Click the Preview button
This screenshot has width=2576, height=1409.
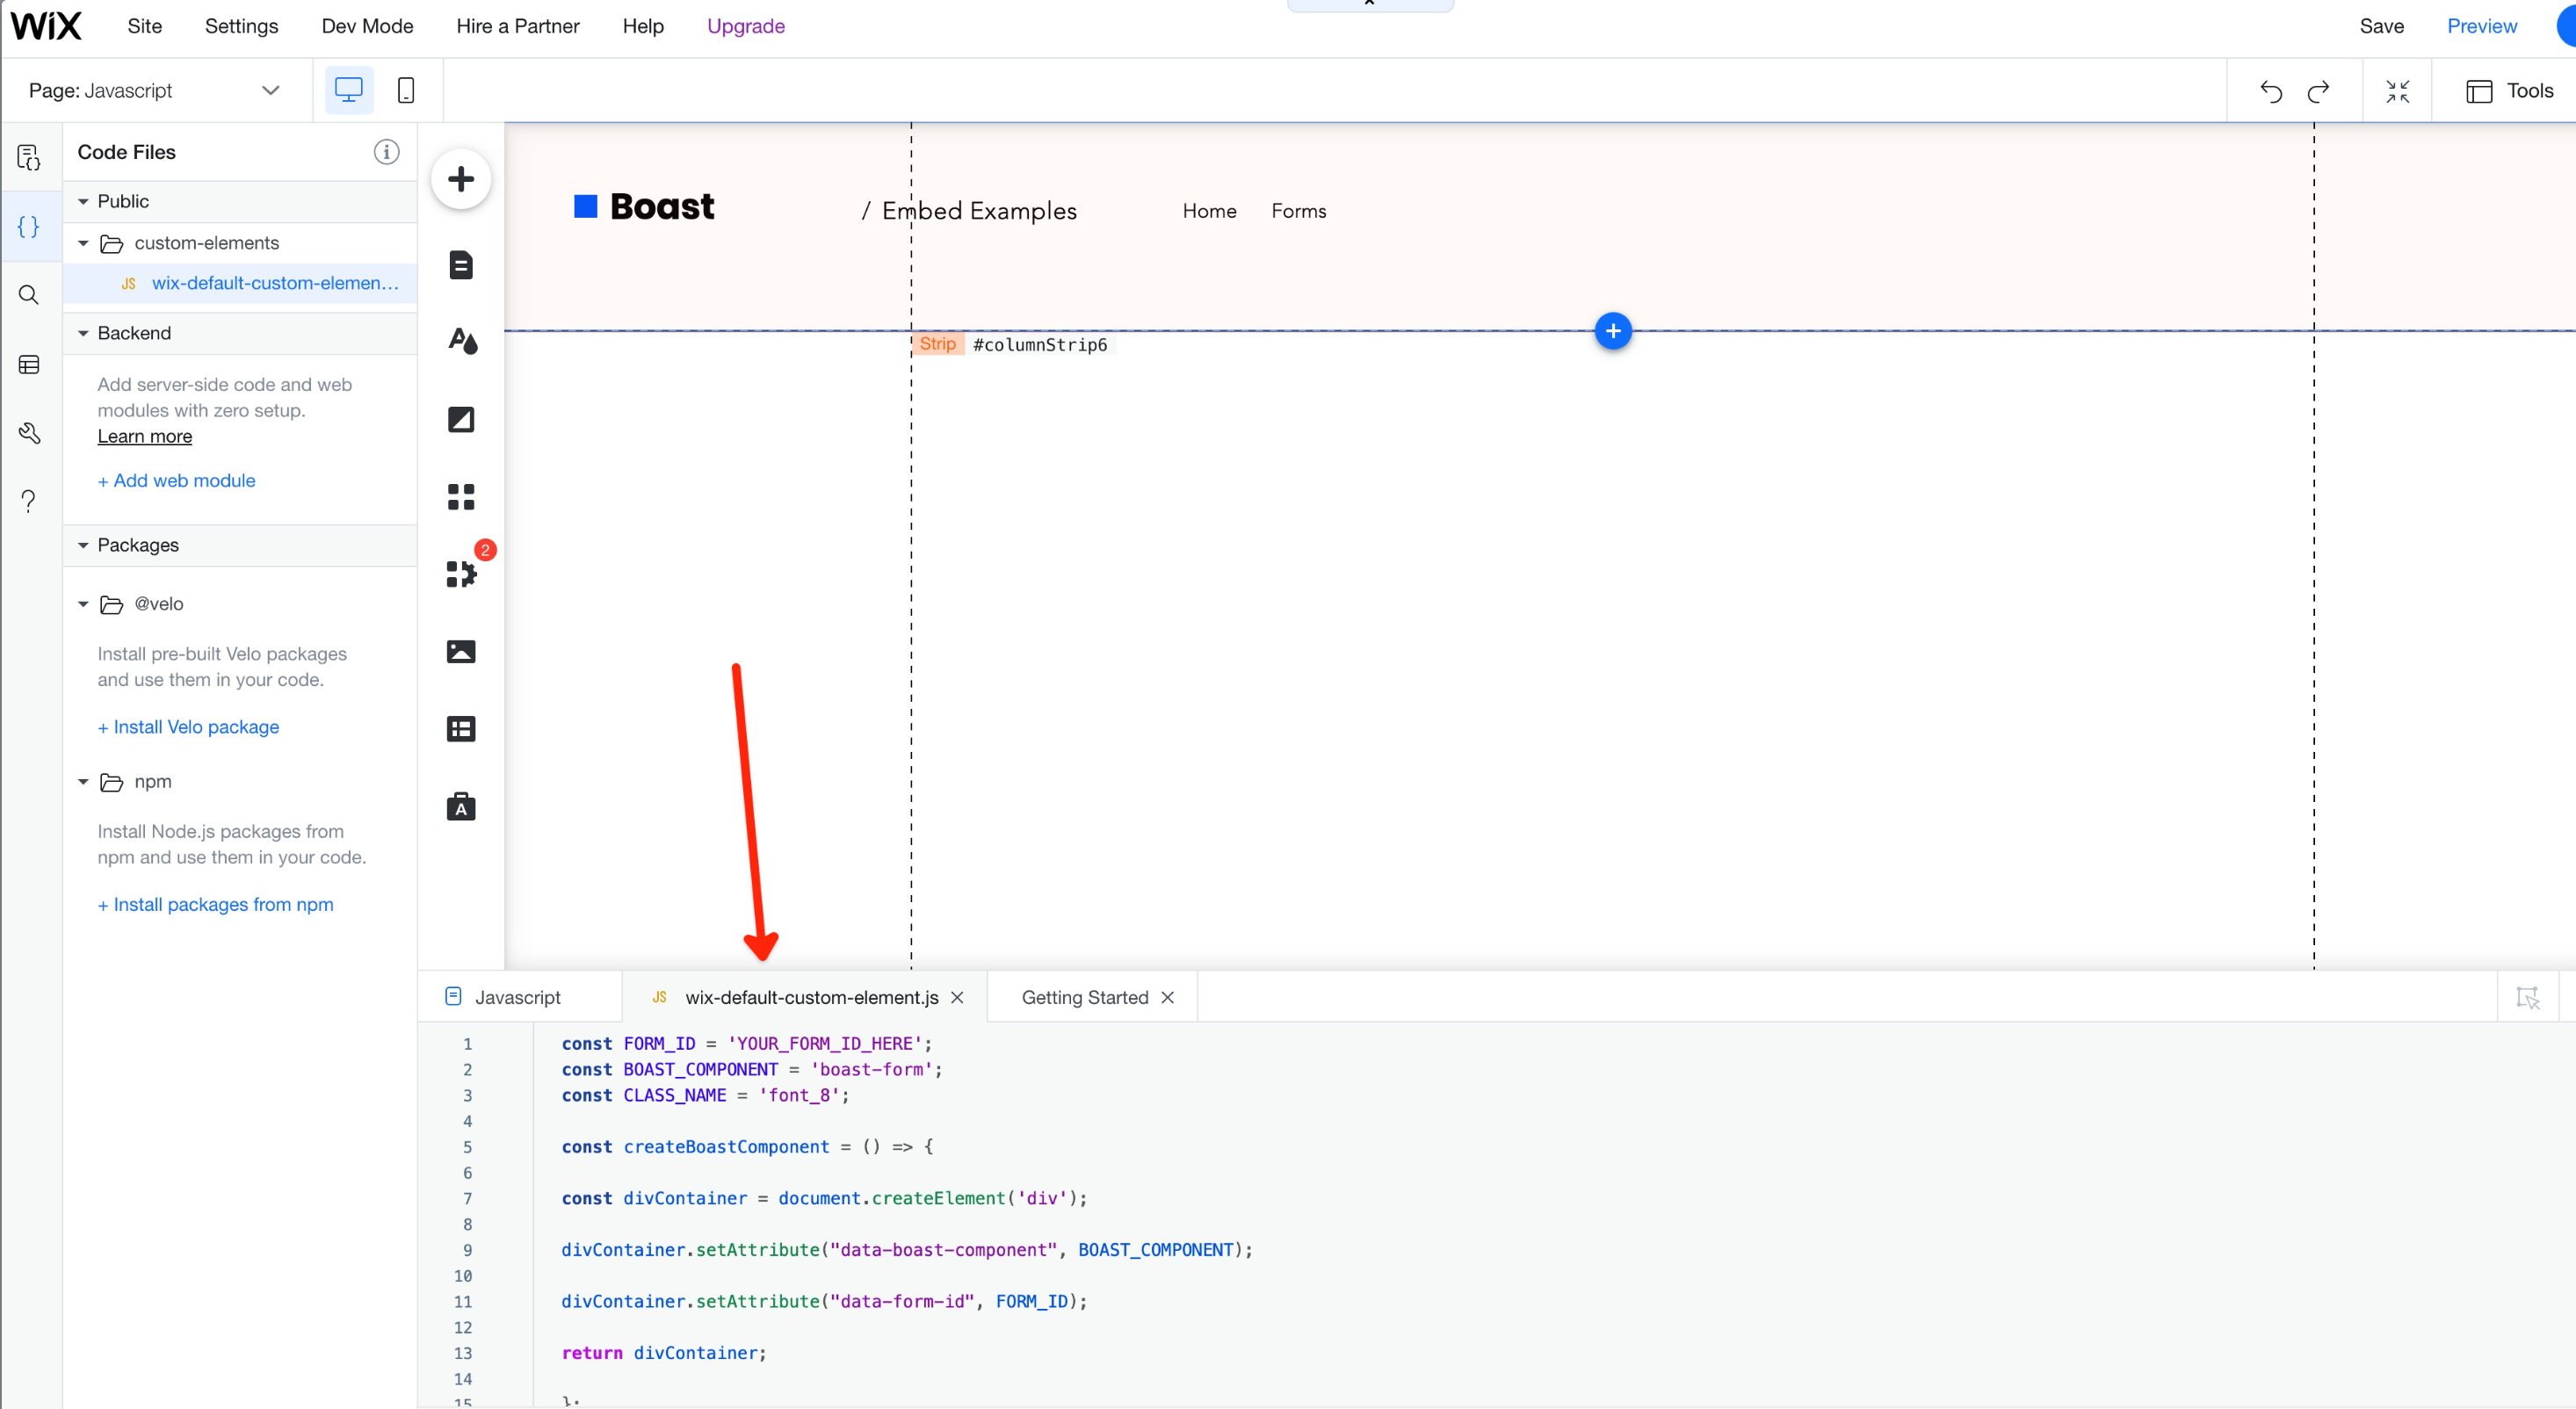(x=2481, y=26)
